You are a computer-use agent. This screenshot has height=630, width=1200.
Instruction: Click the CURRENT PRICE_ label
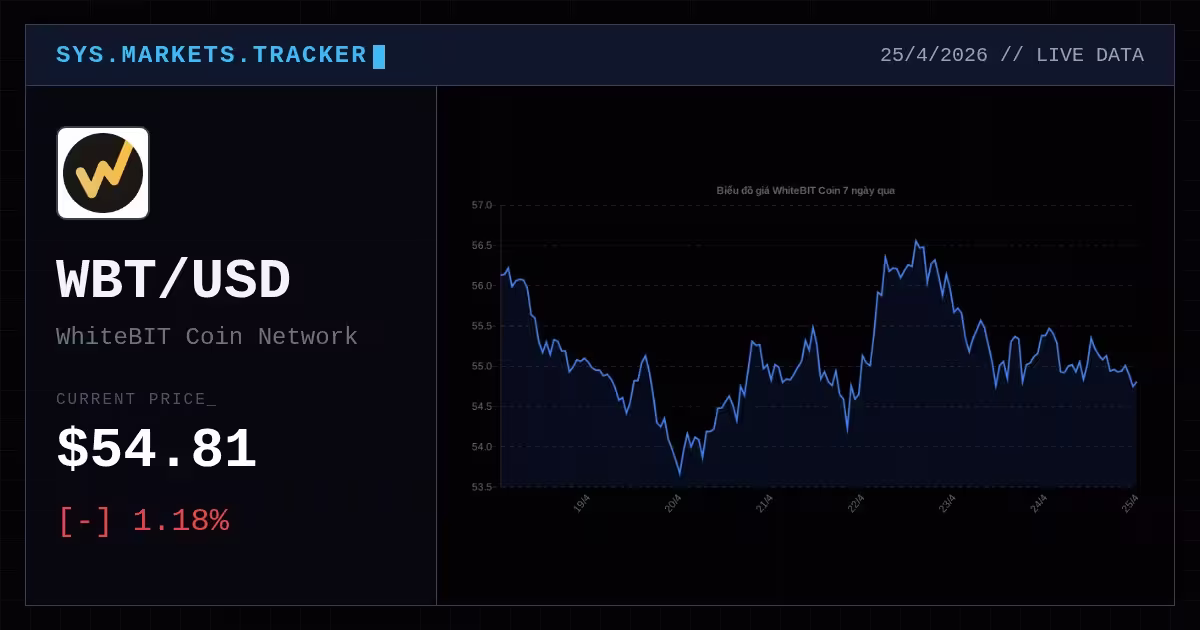point(136,399)
